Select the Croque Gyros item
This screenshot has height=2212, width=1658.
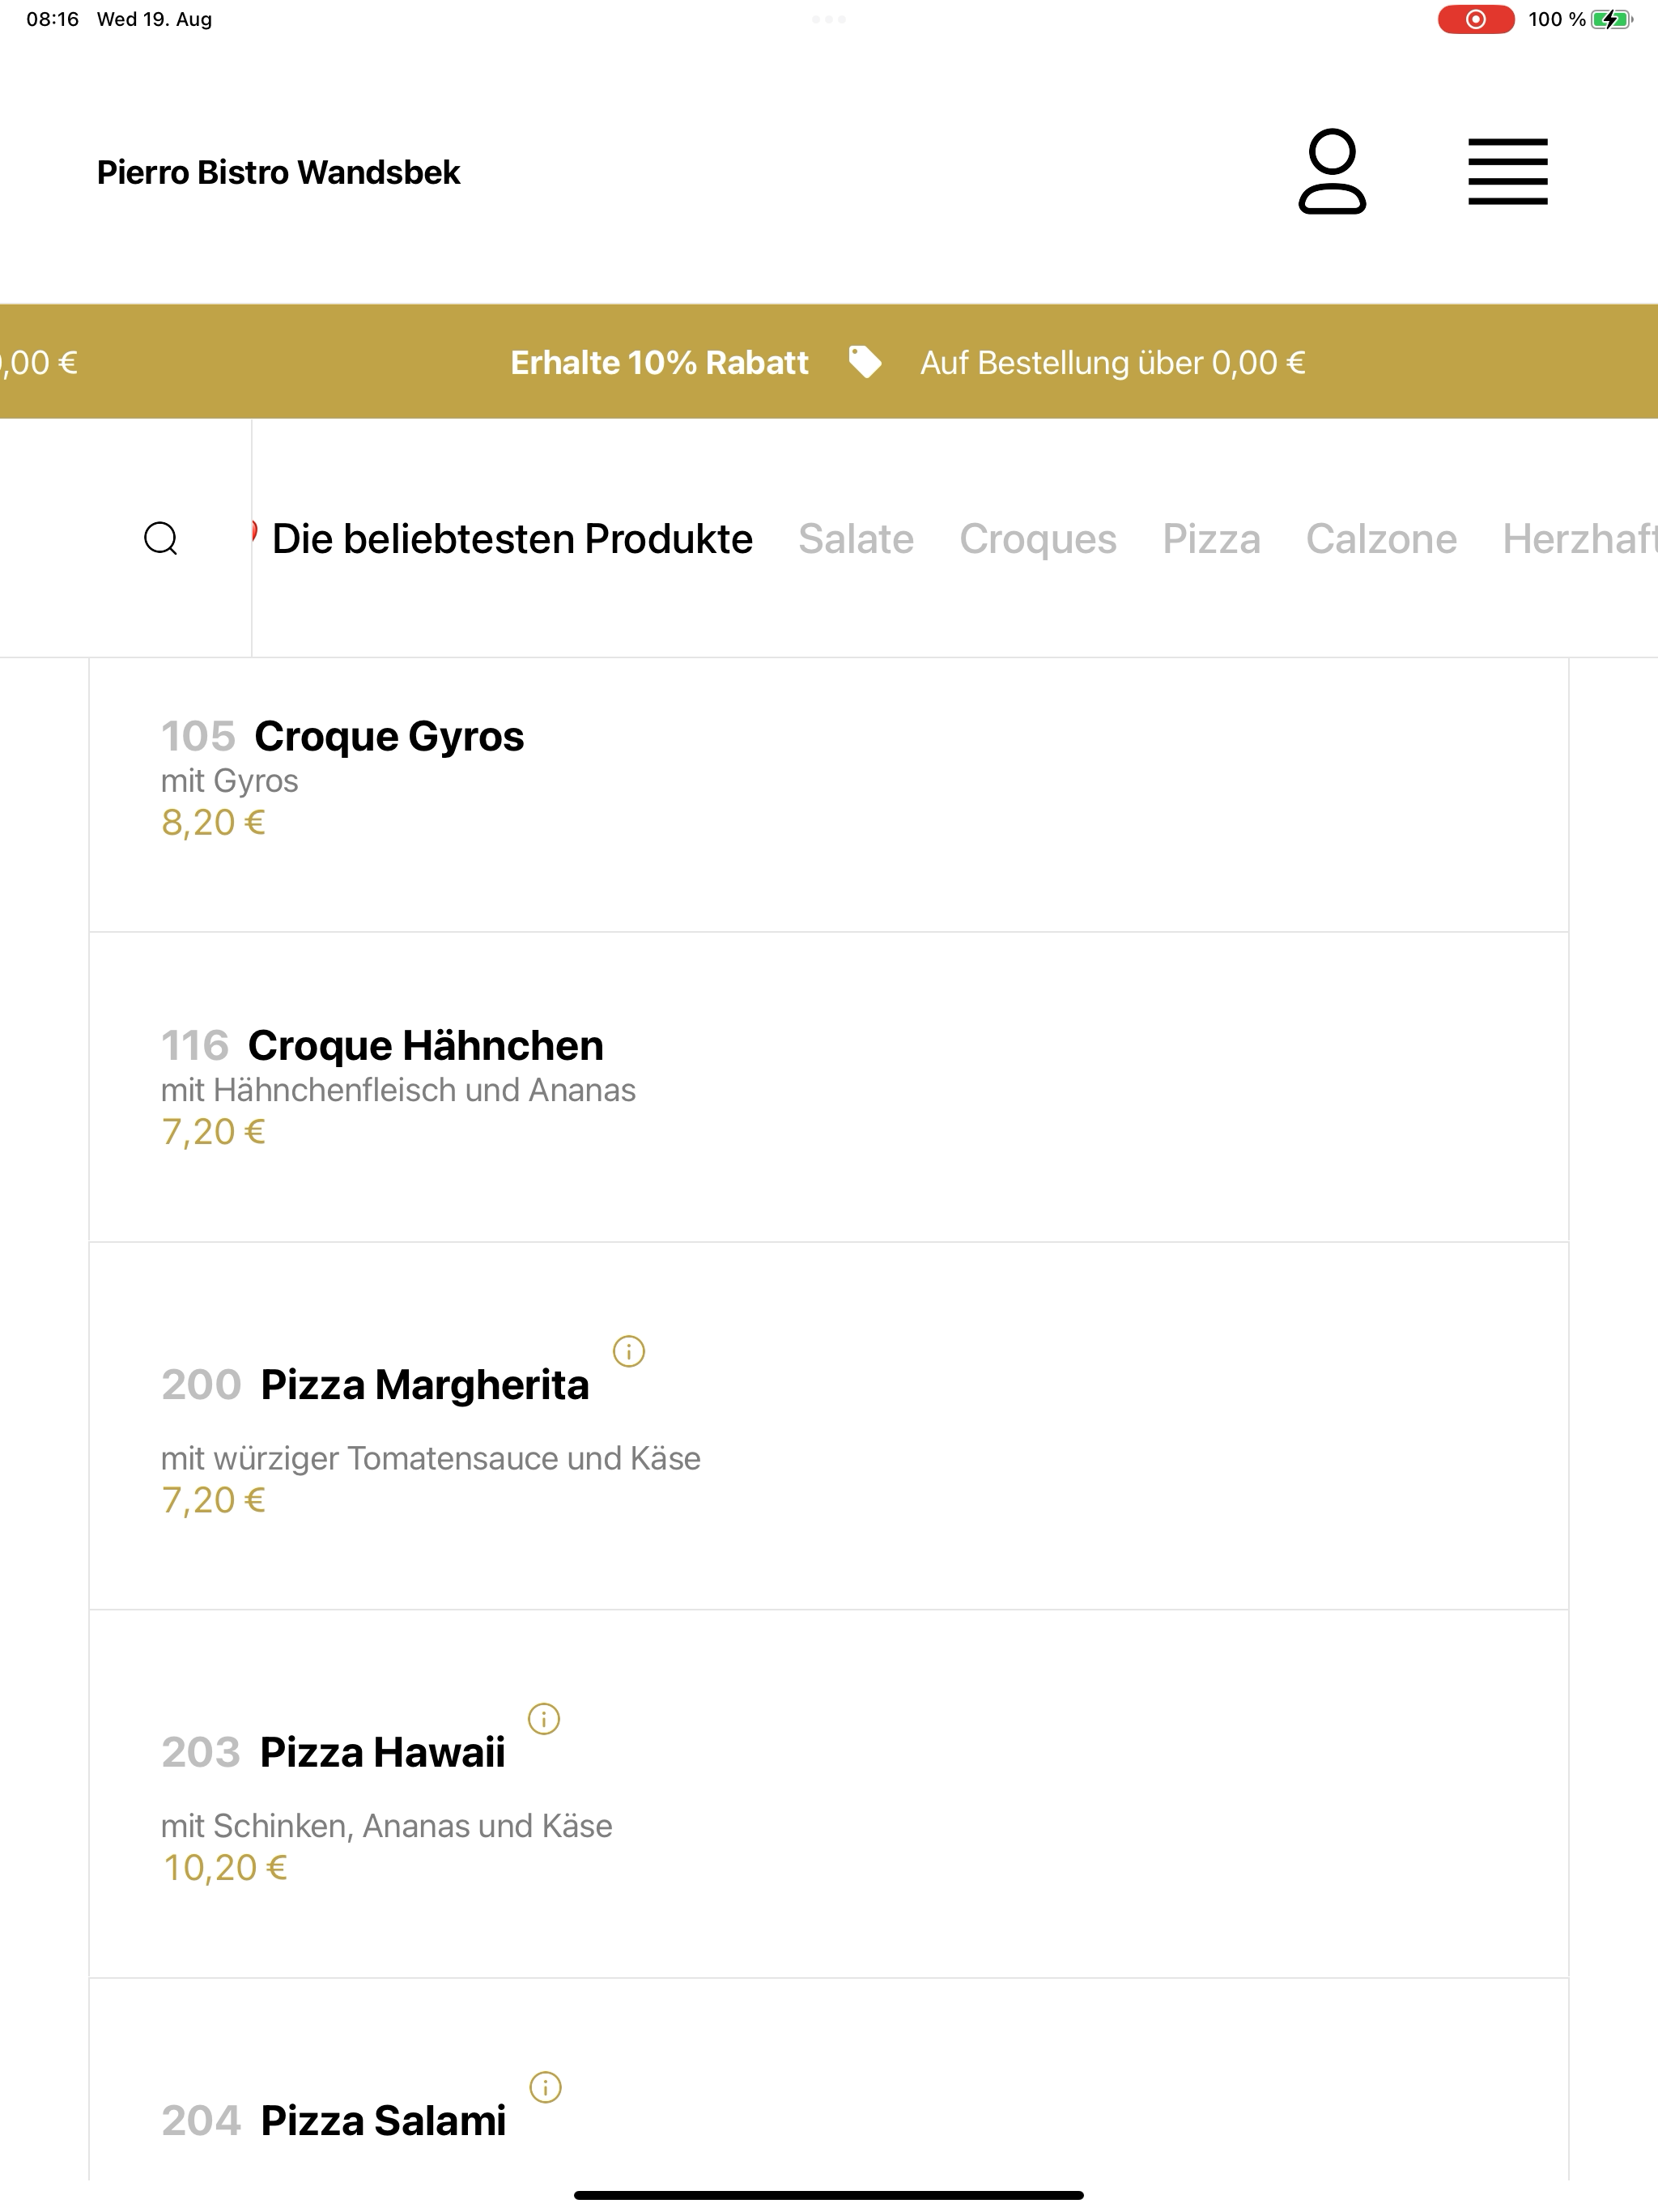point(829,794)
